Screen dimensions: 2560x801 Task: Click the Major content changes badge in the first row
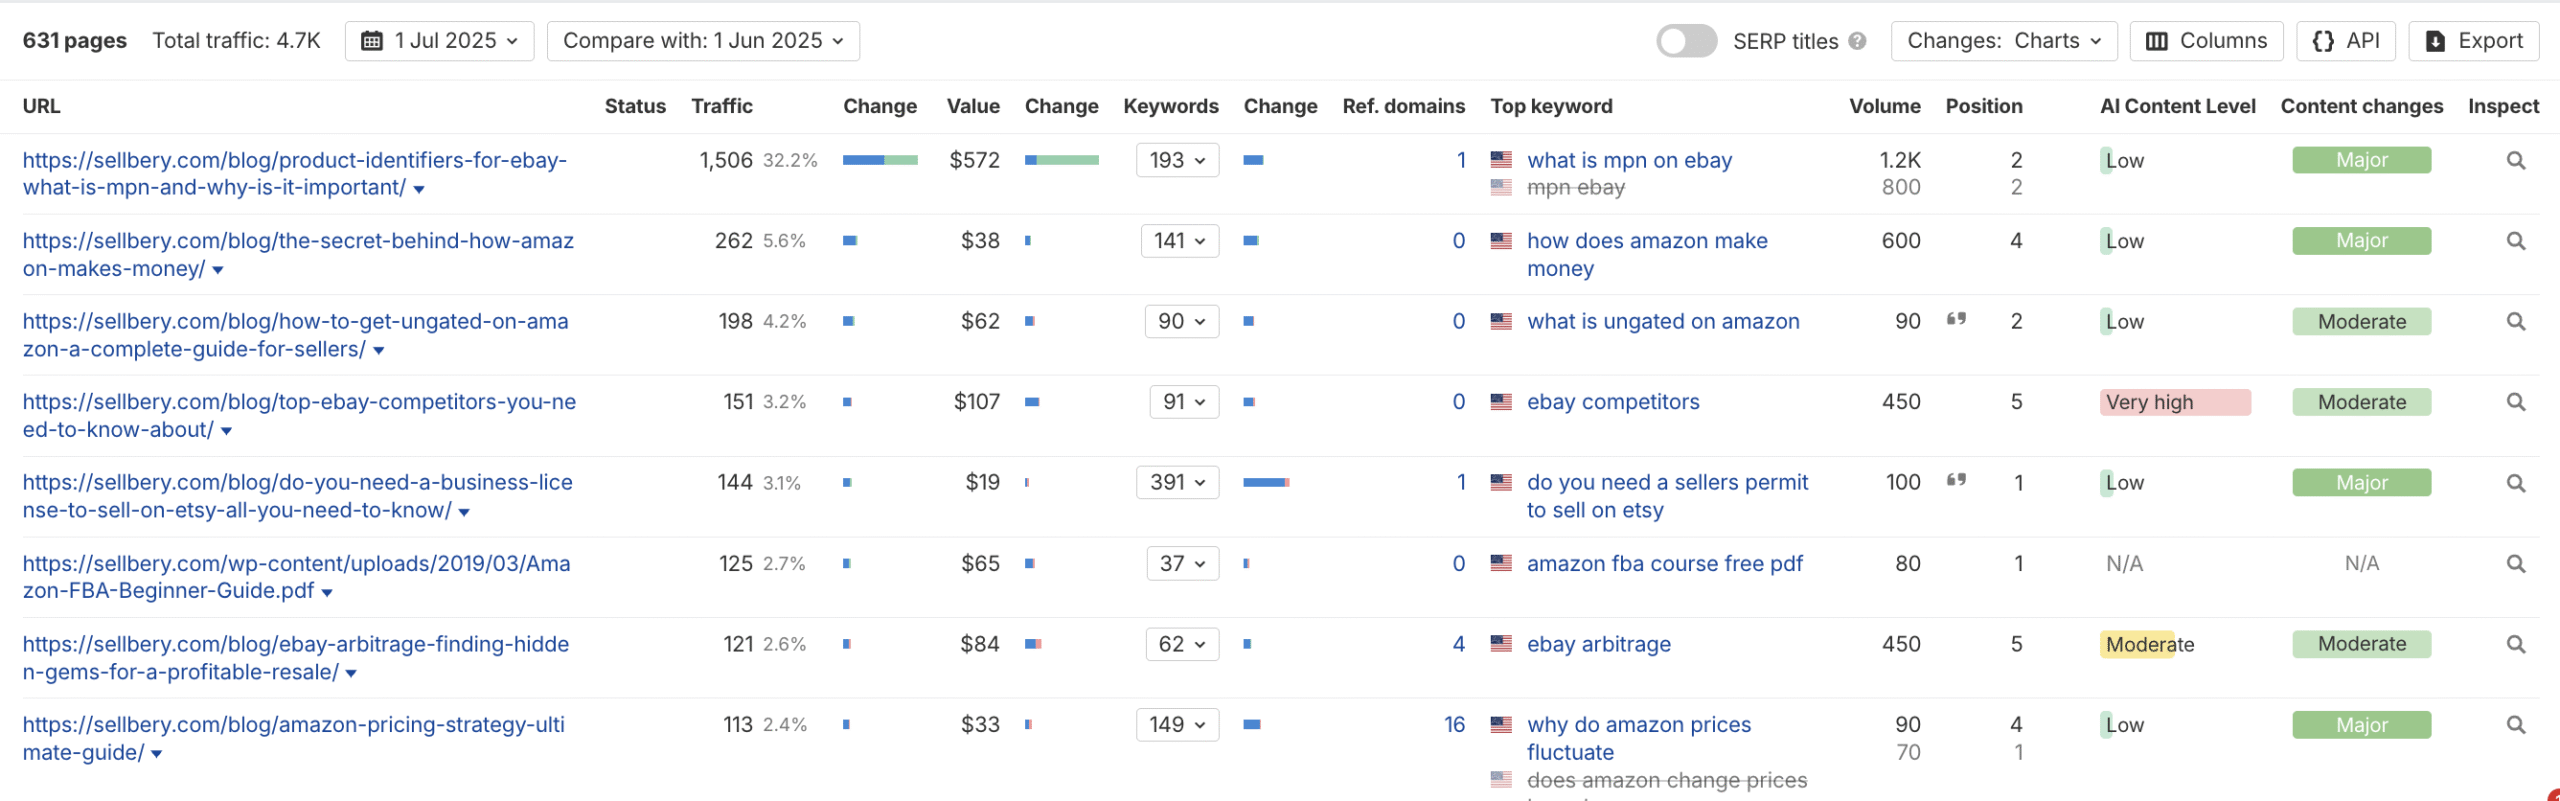coord(2361,161)
